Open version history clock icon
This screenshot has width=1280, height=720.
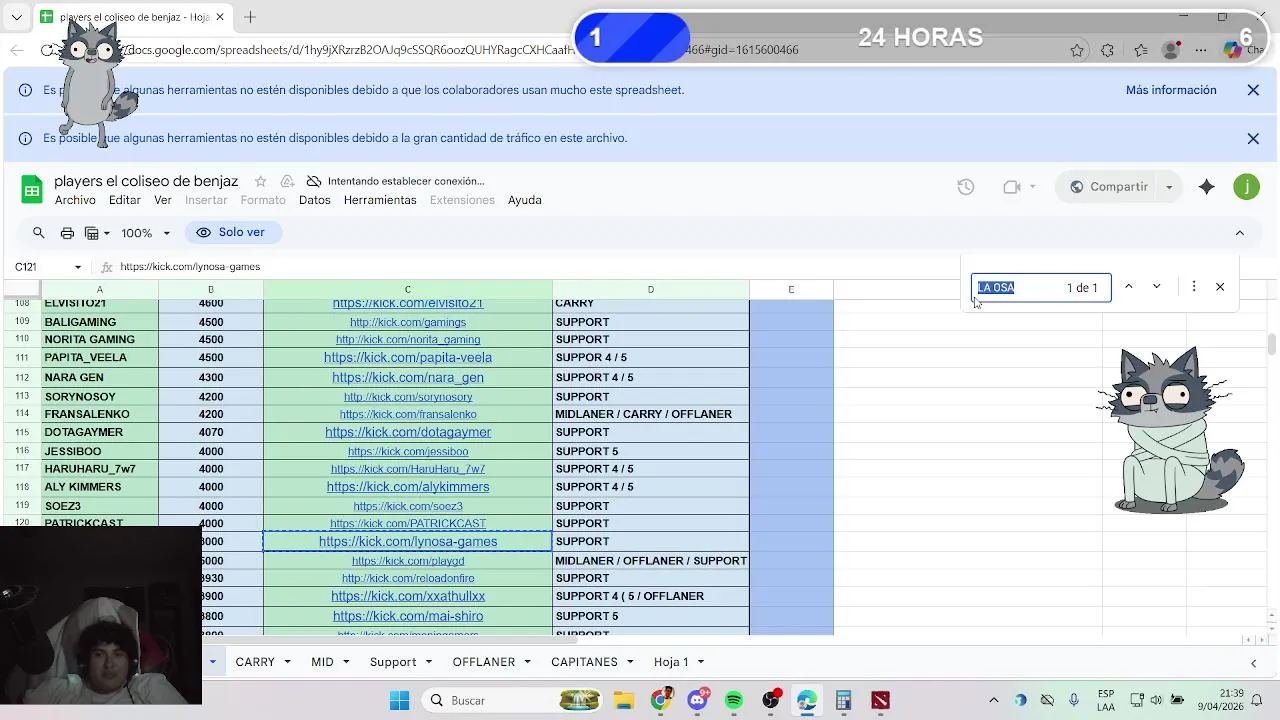(965, 187)
